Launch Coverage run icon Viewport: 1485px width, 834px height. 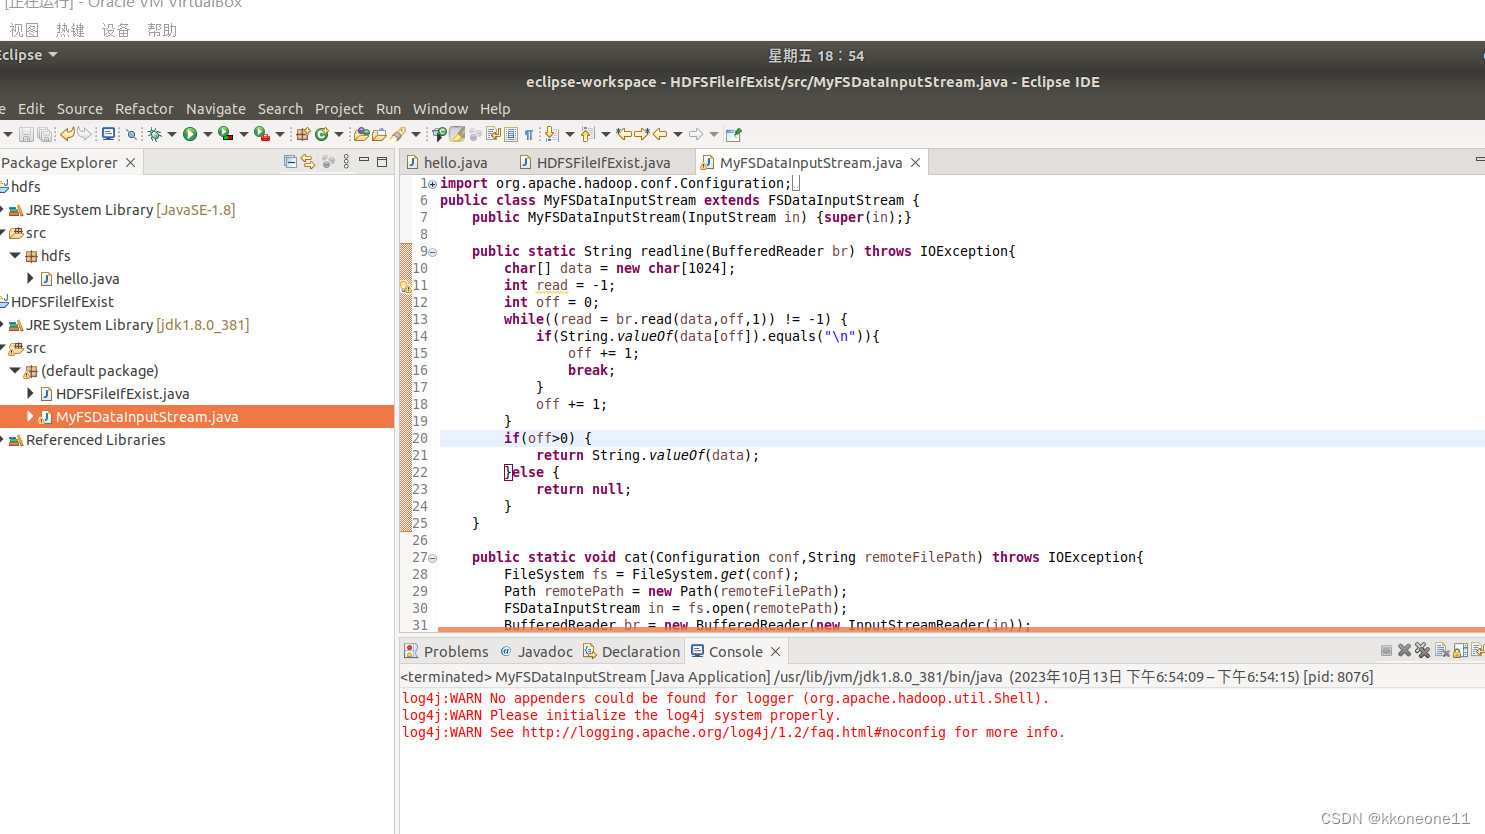(226, 134)
